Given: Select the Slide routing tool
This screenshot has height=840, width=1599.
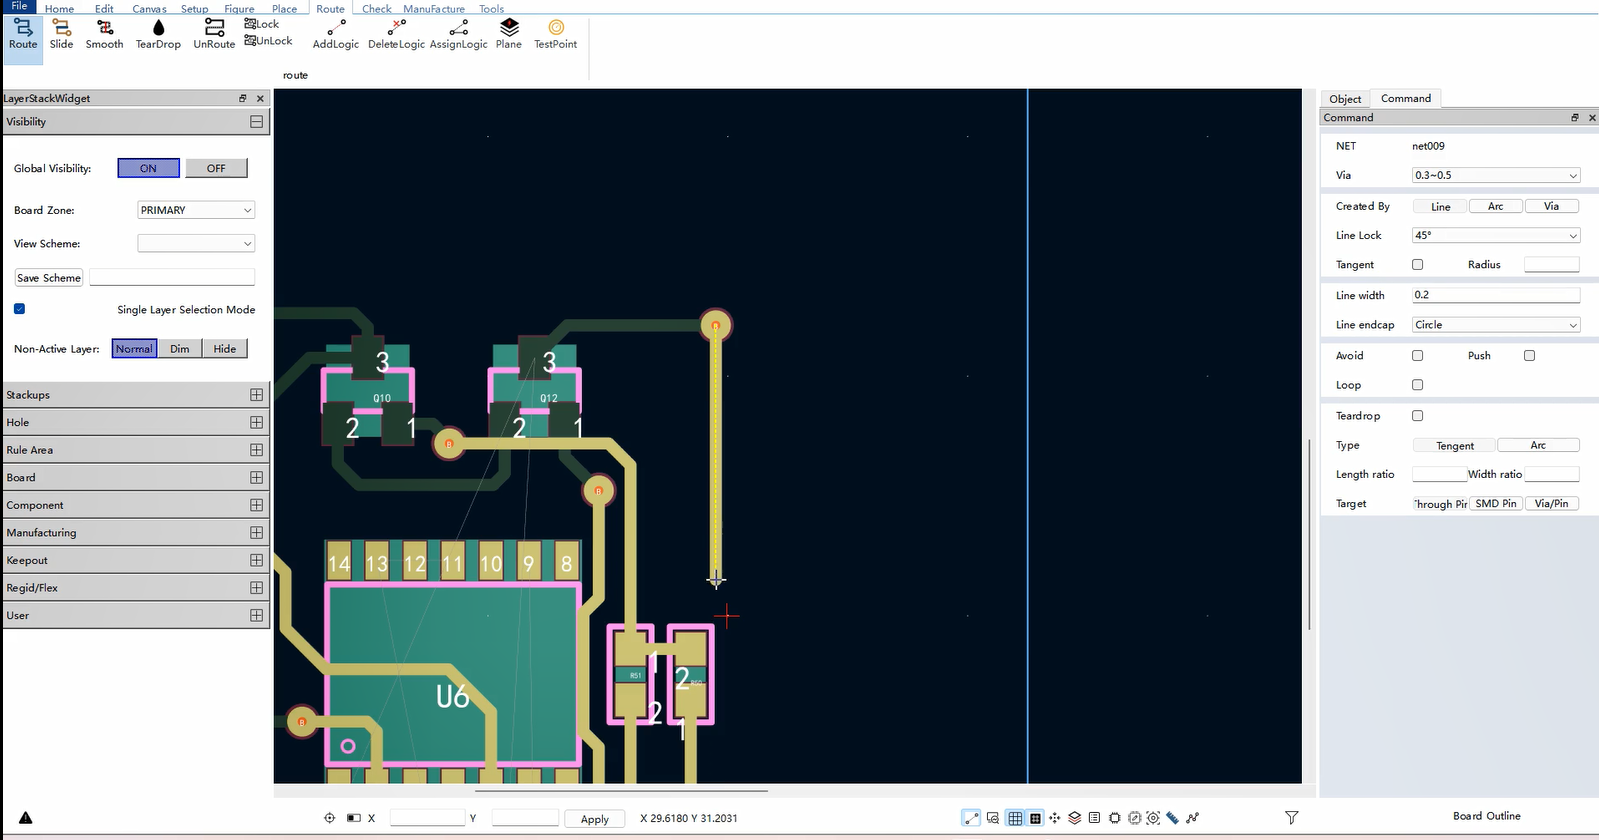Looking at the screenshot, I should click(61, 33).
